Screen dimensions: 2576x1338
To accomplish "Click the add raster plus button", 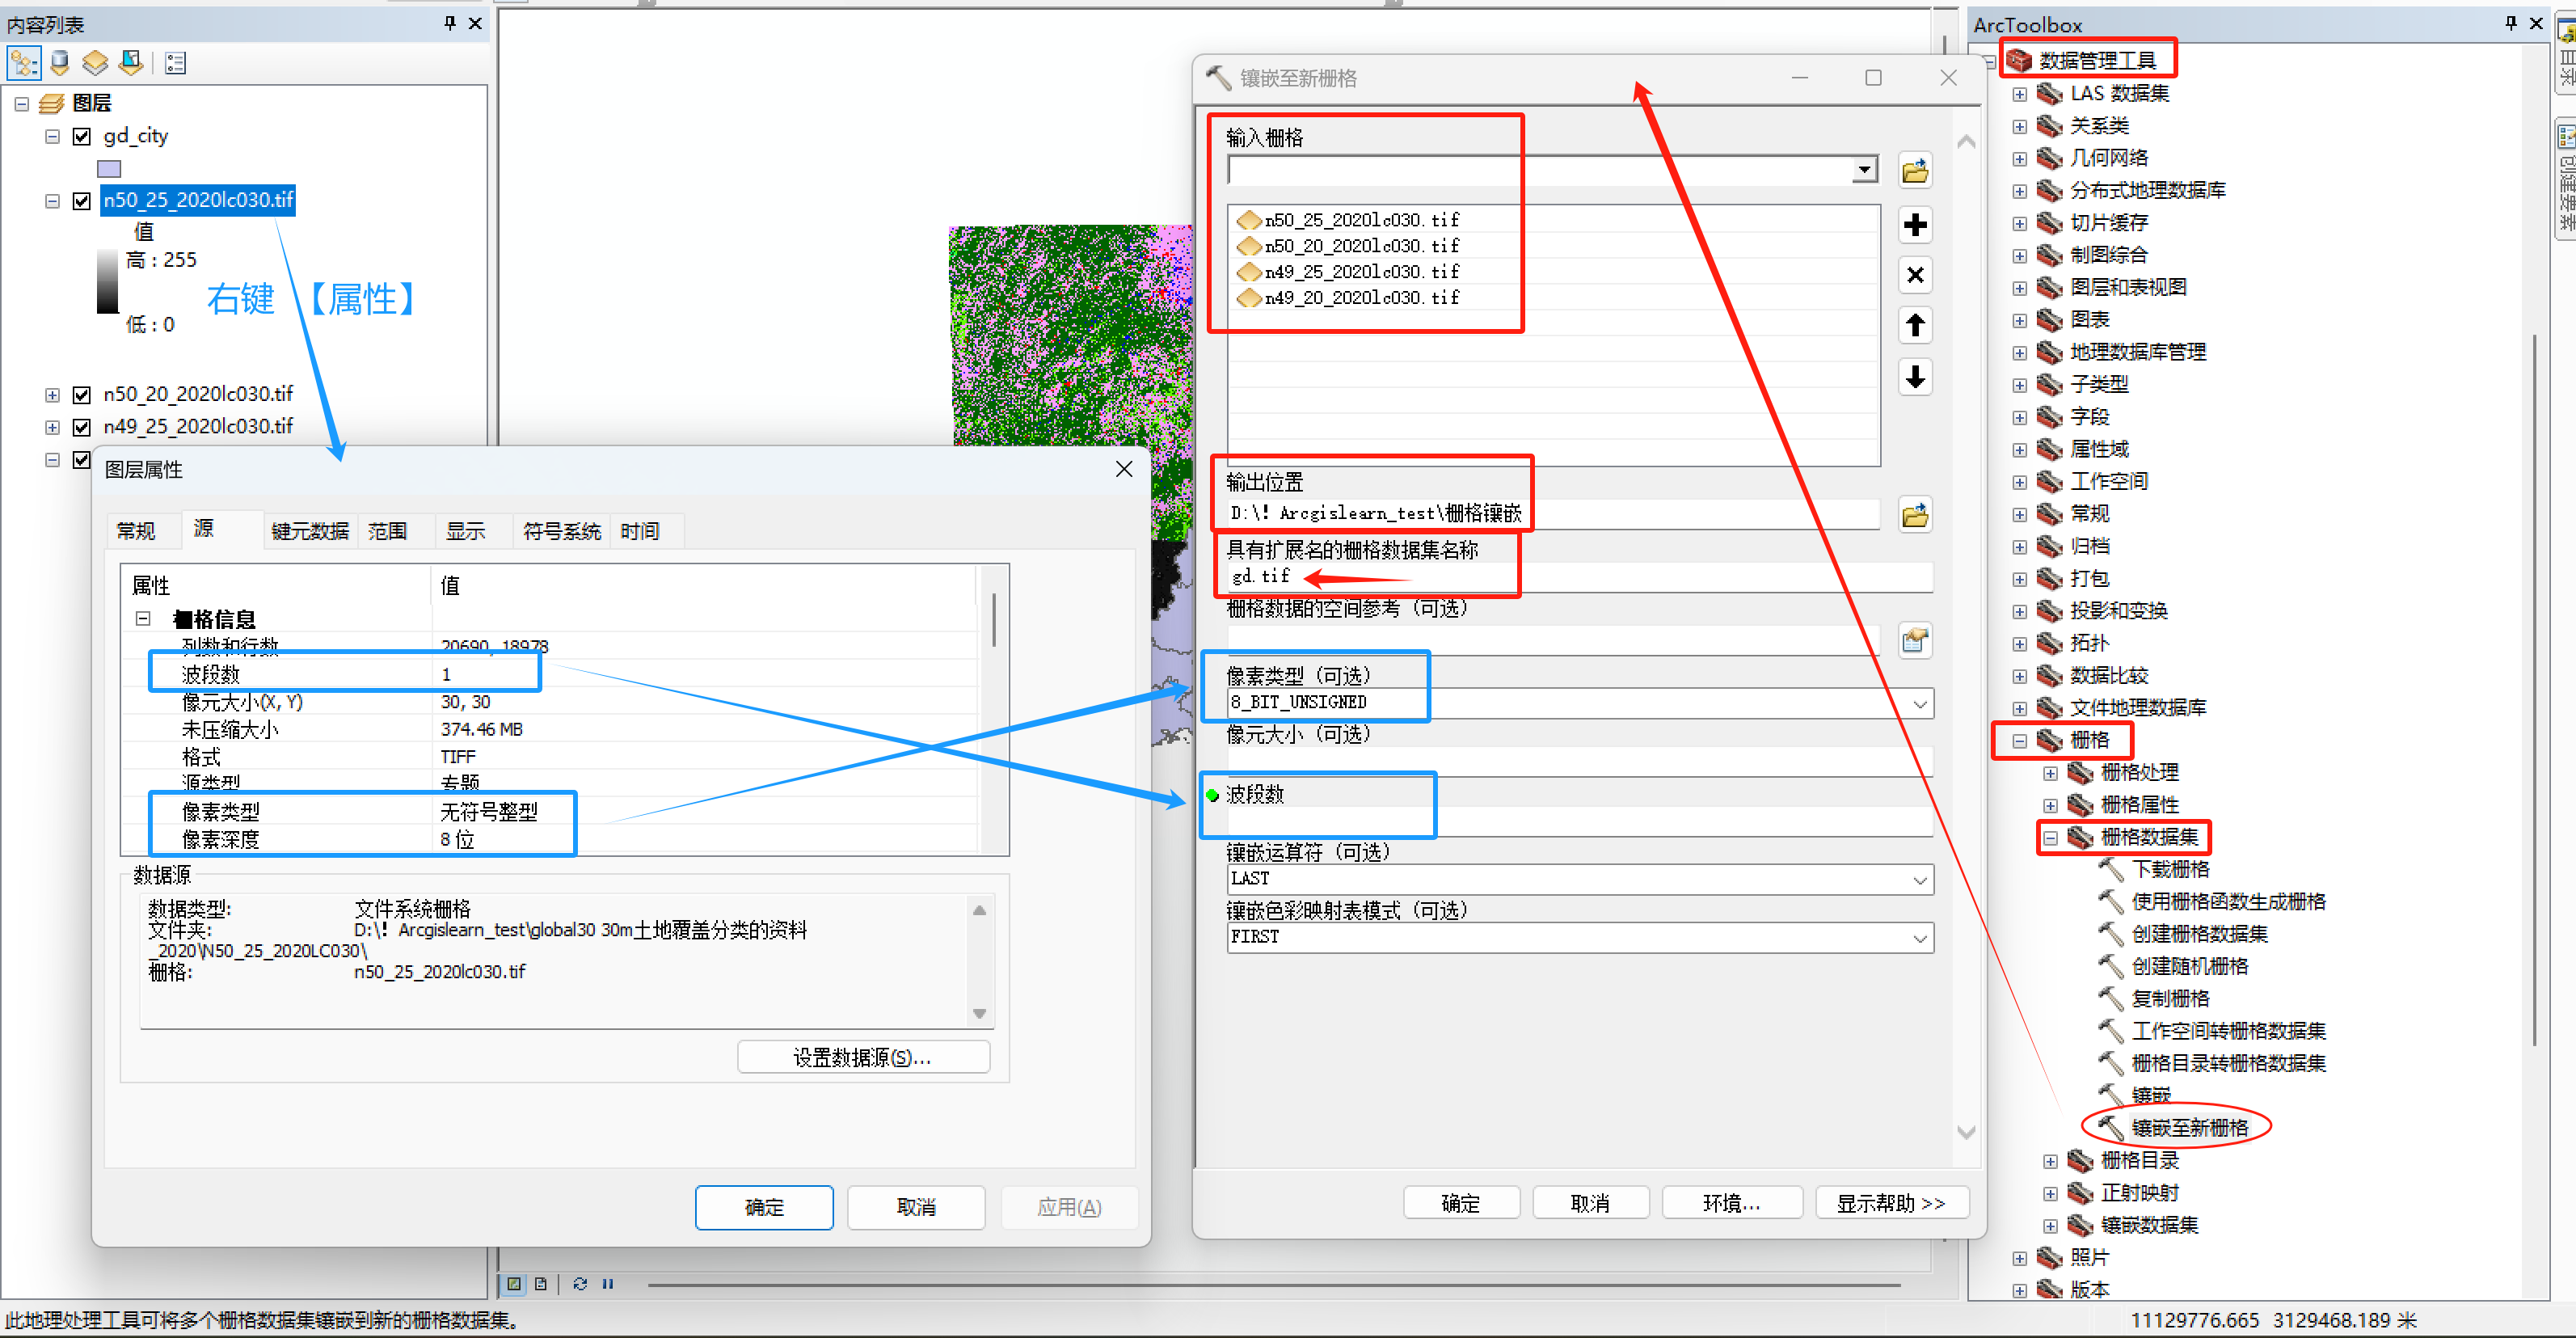I will 1914,225.
